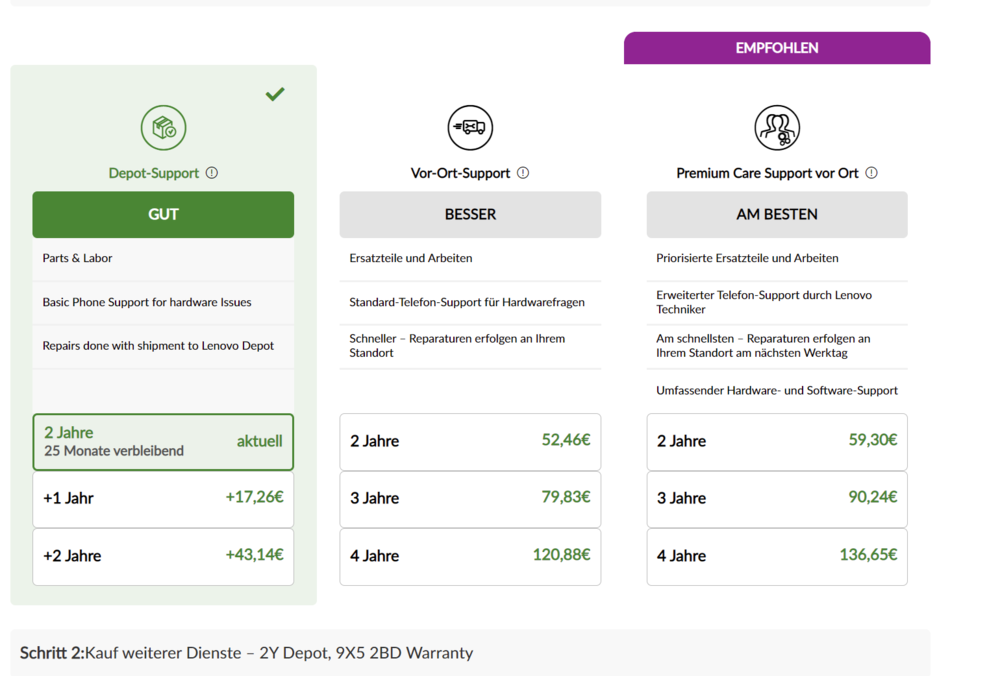This screenshot has width=1000, height=676.
Task: Select the BESSER tier button
Action: point(470,214)
